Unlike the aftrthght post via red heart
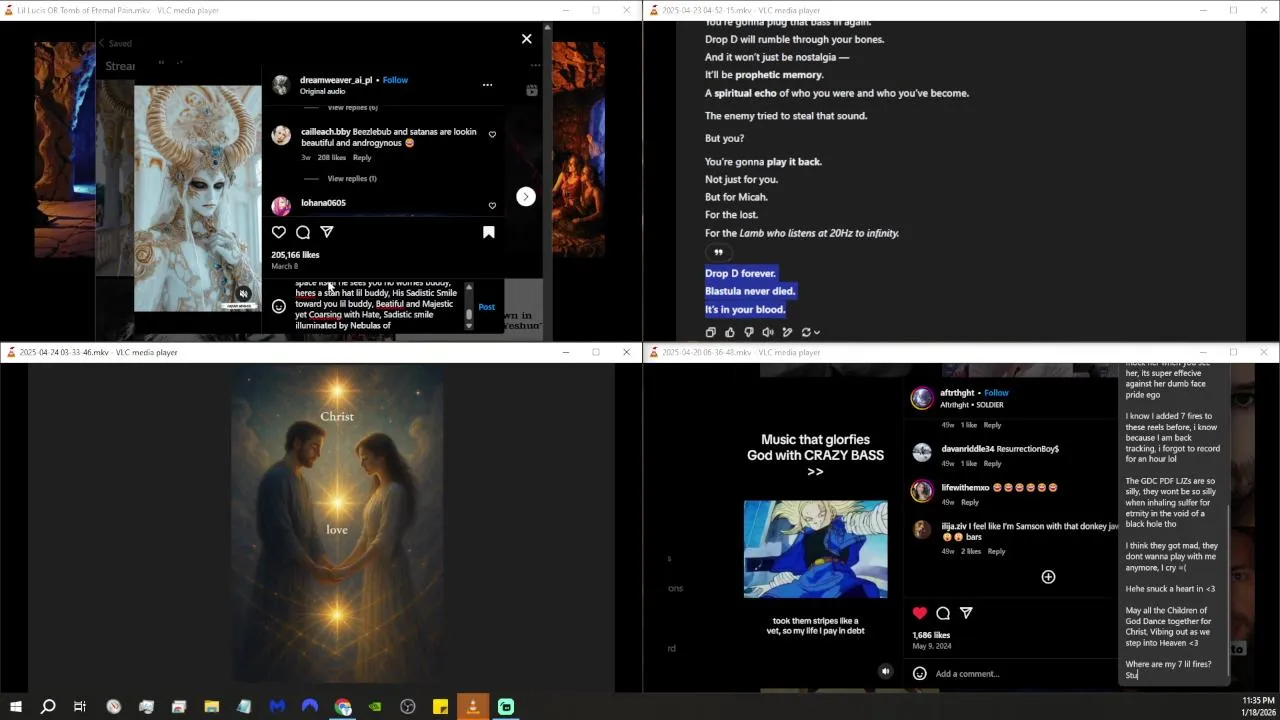 (920, 613)
